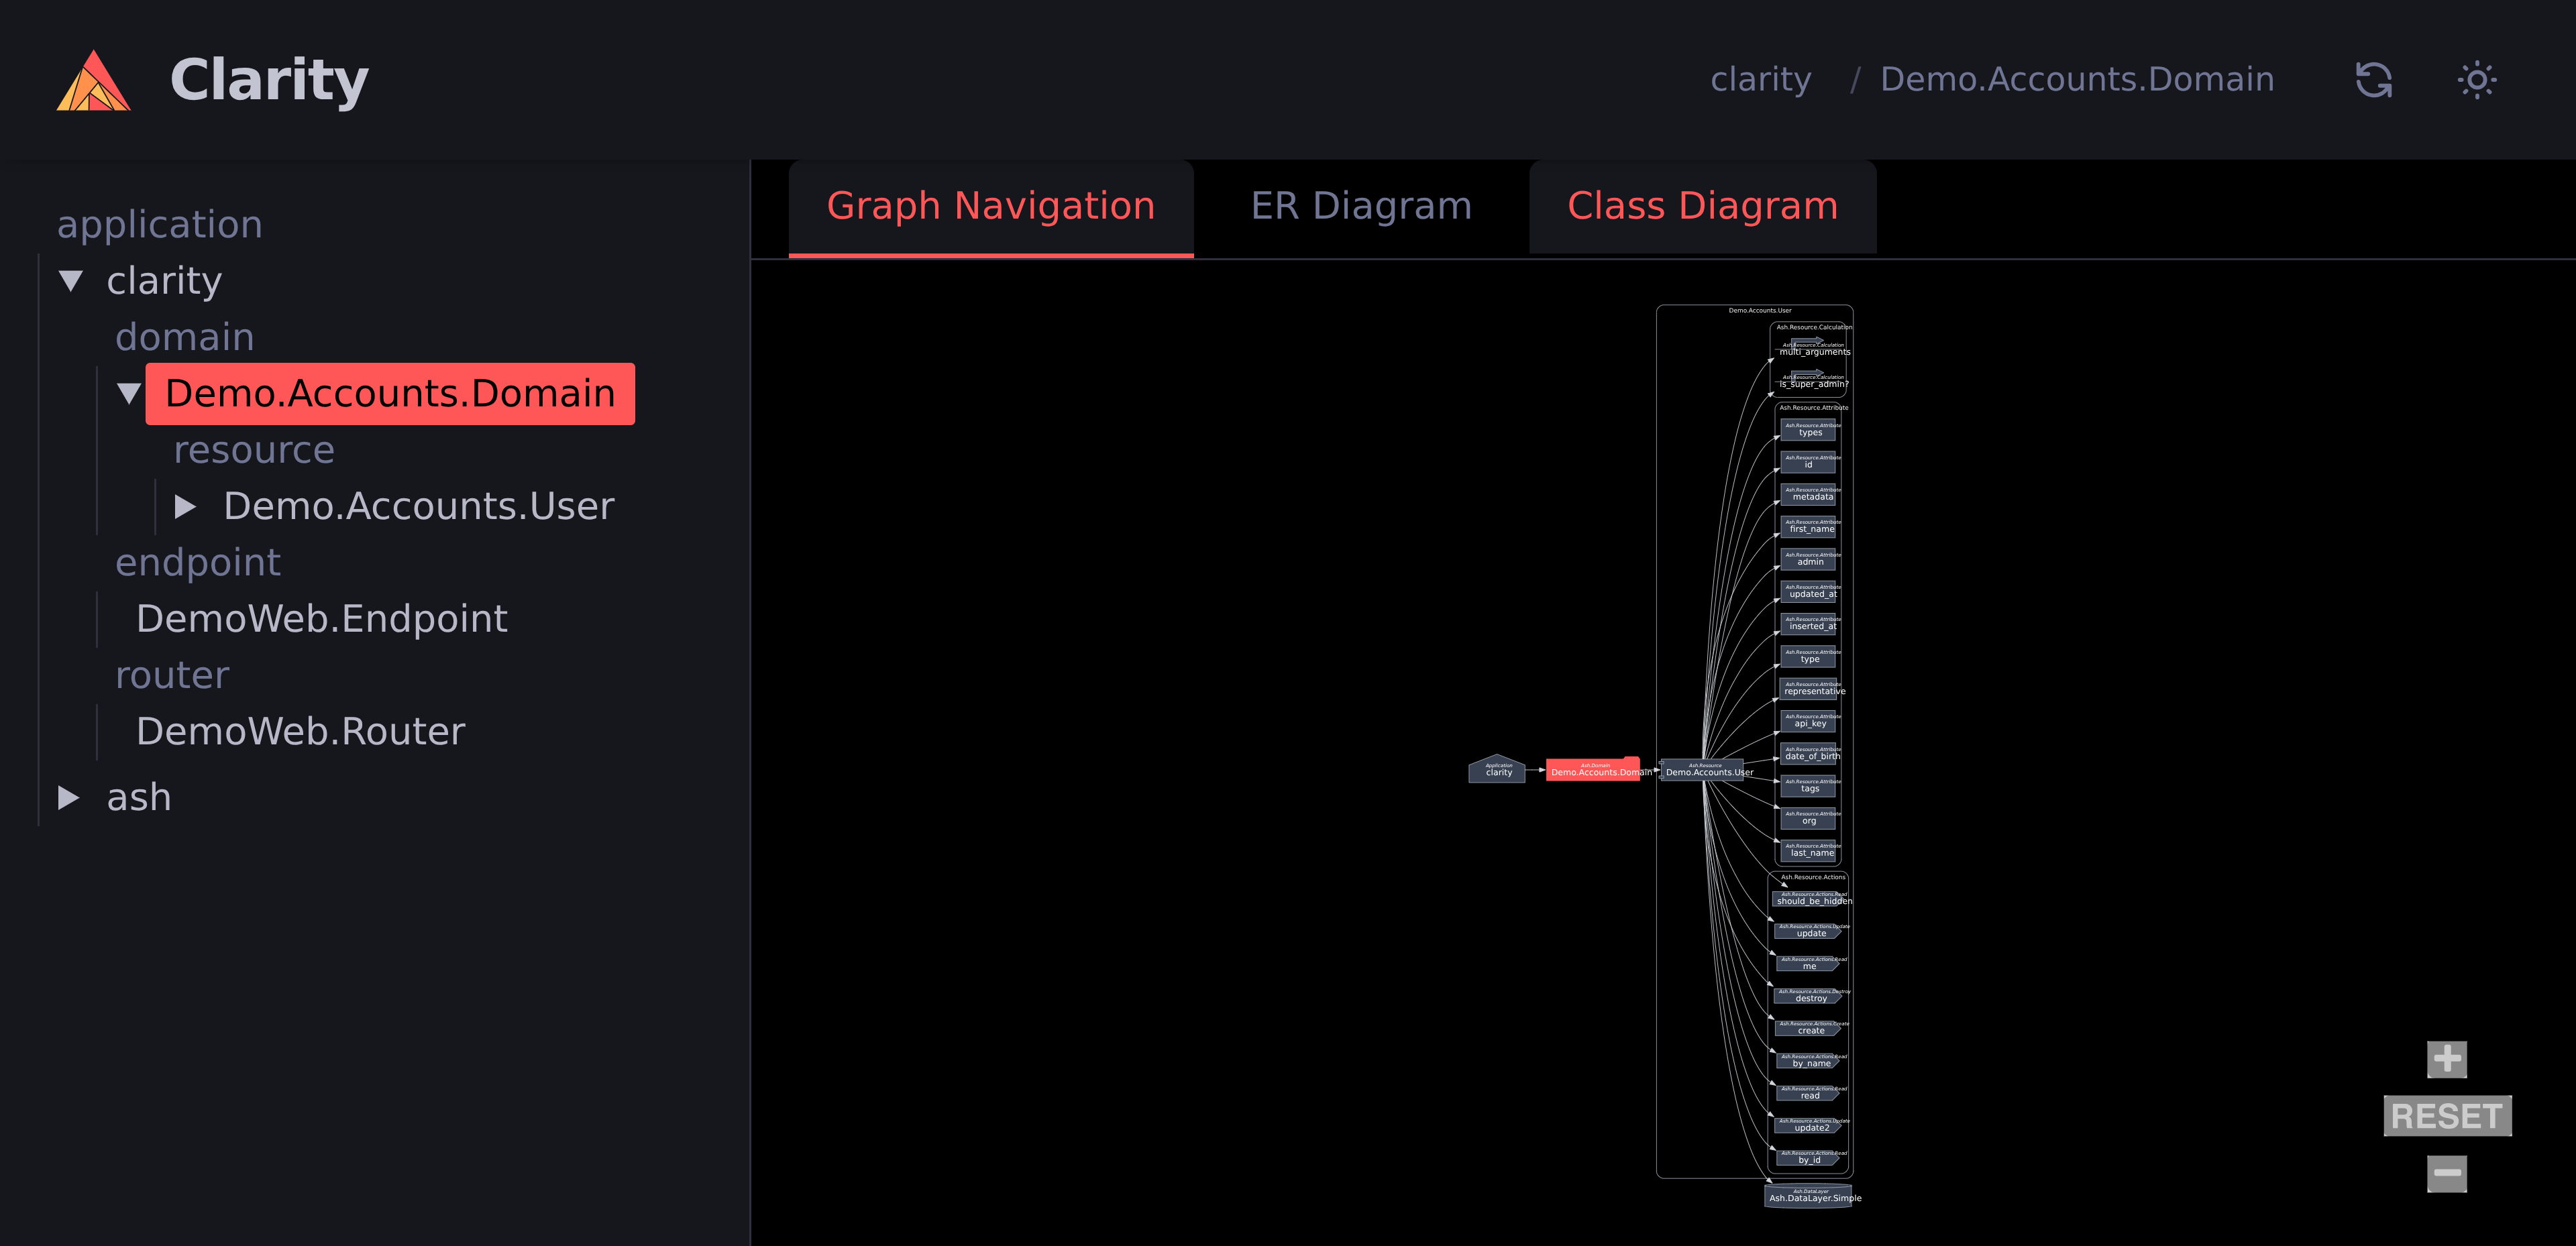Viewport: 2576px width, 1246px height.
Task: Select the Graph Navigation tab
Action: tap(990, 206)
